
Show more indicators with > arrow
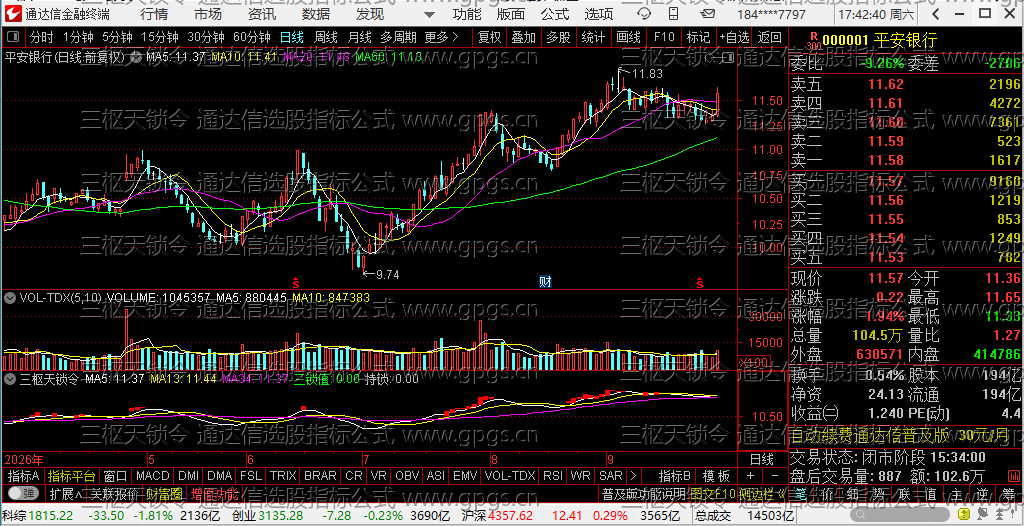632,476
